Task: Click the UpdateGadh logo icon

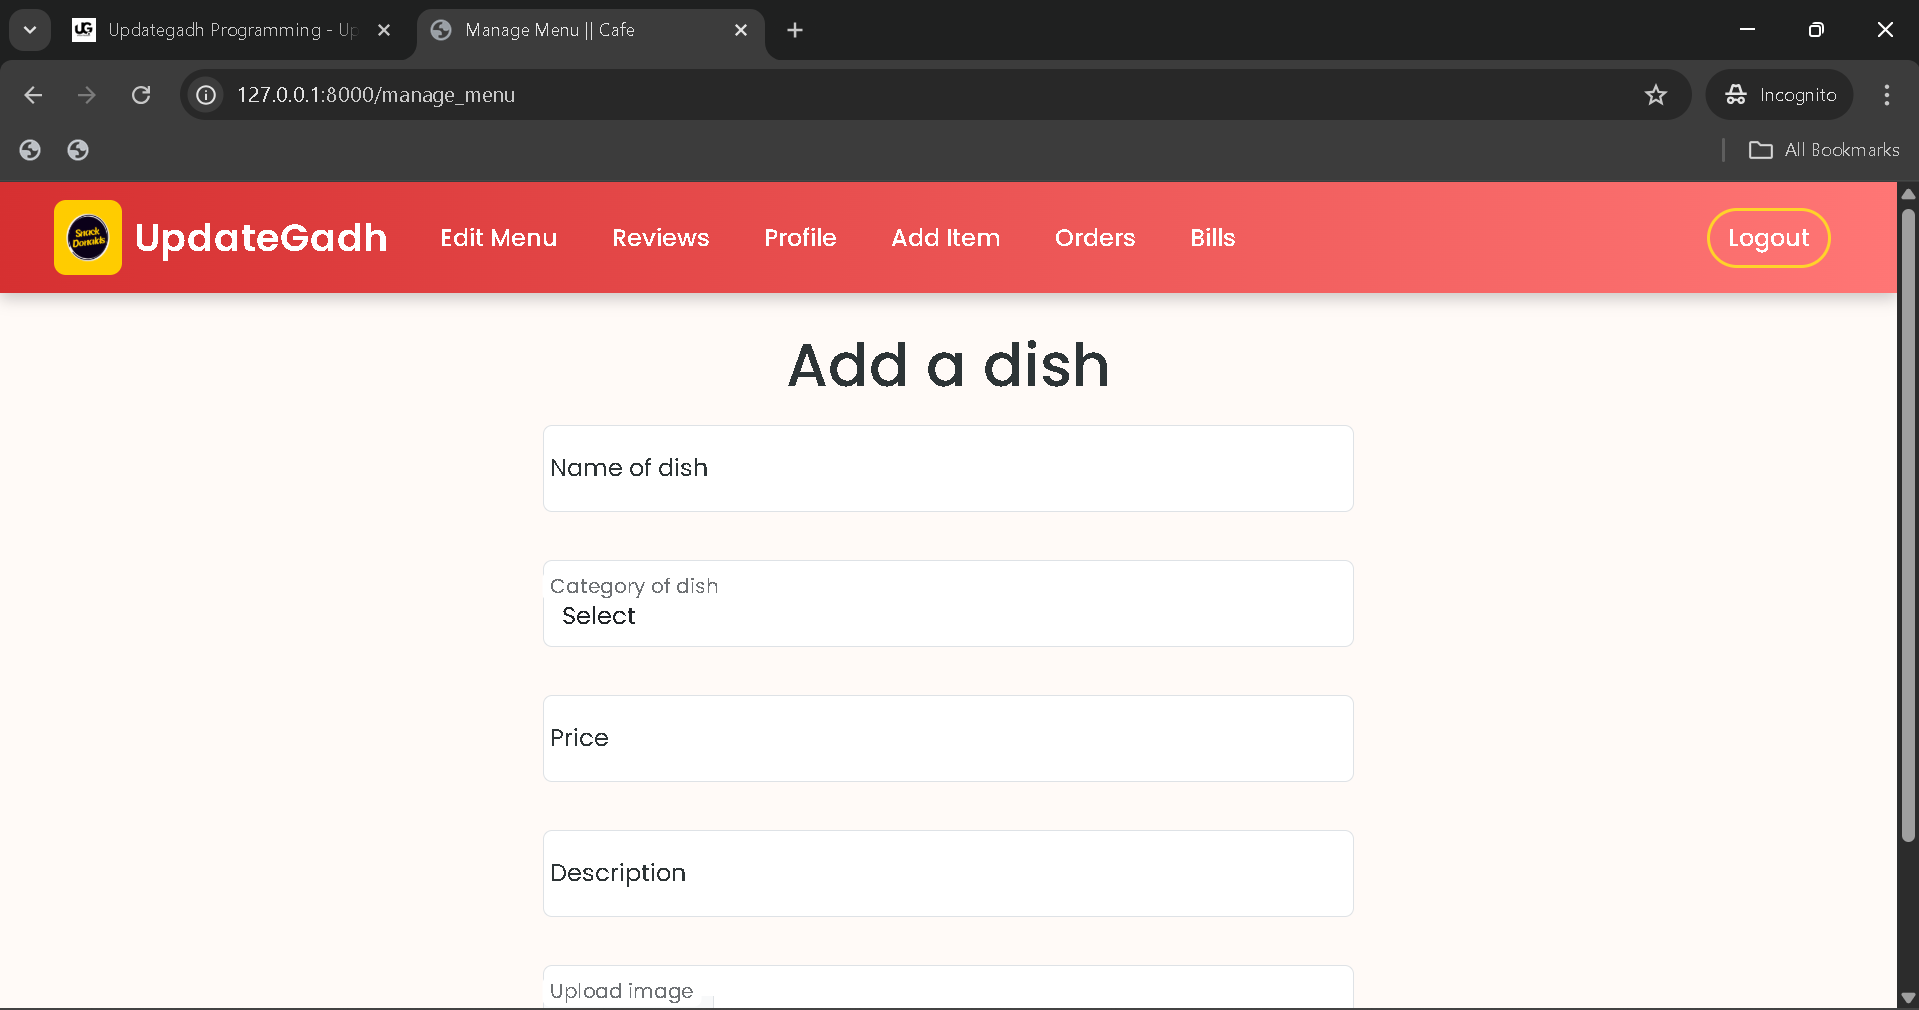Action: coord(88,238)
